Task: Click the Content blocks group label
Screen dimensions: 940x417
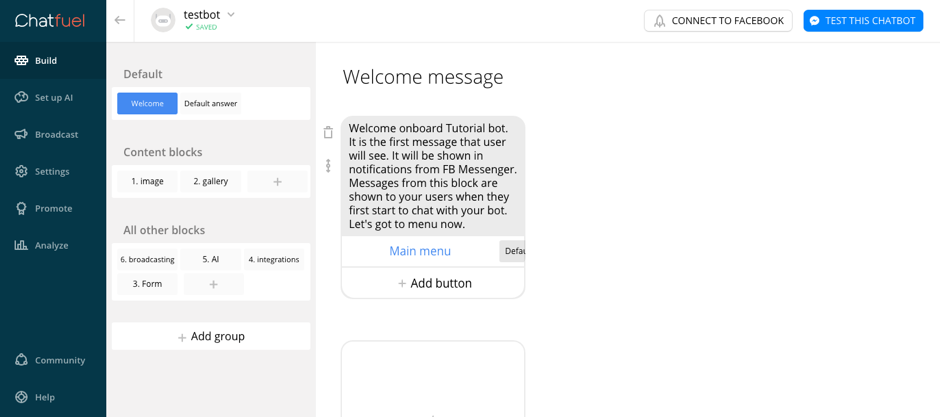Action: tap(163, 152)
